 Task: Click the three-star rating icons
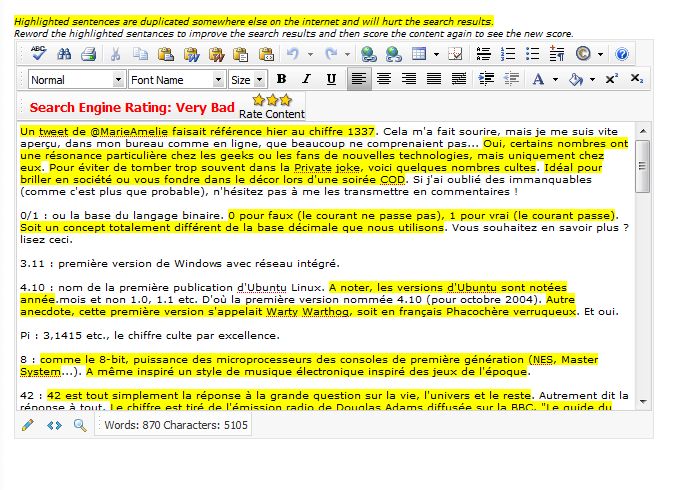(x=272, y=100)
